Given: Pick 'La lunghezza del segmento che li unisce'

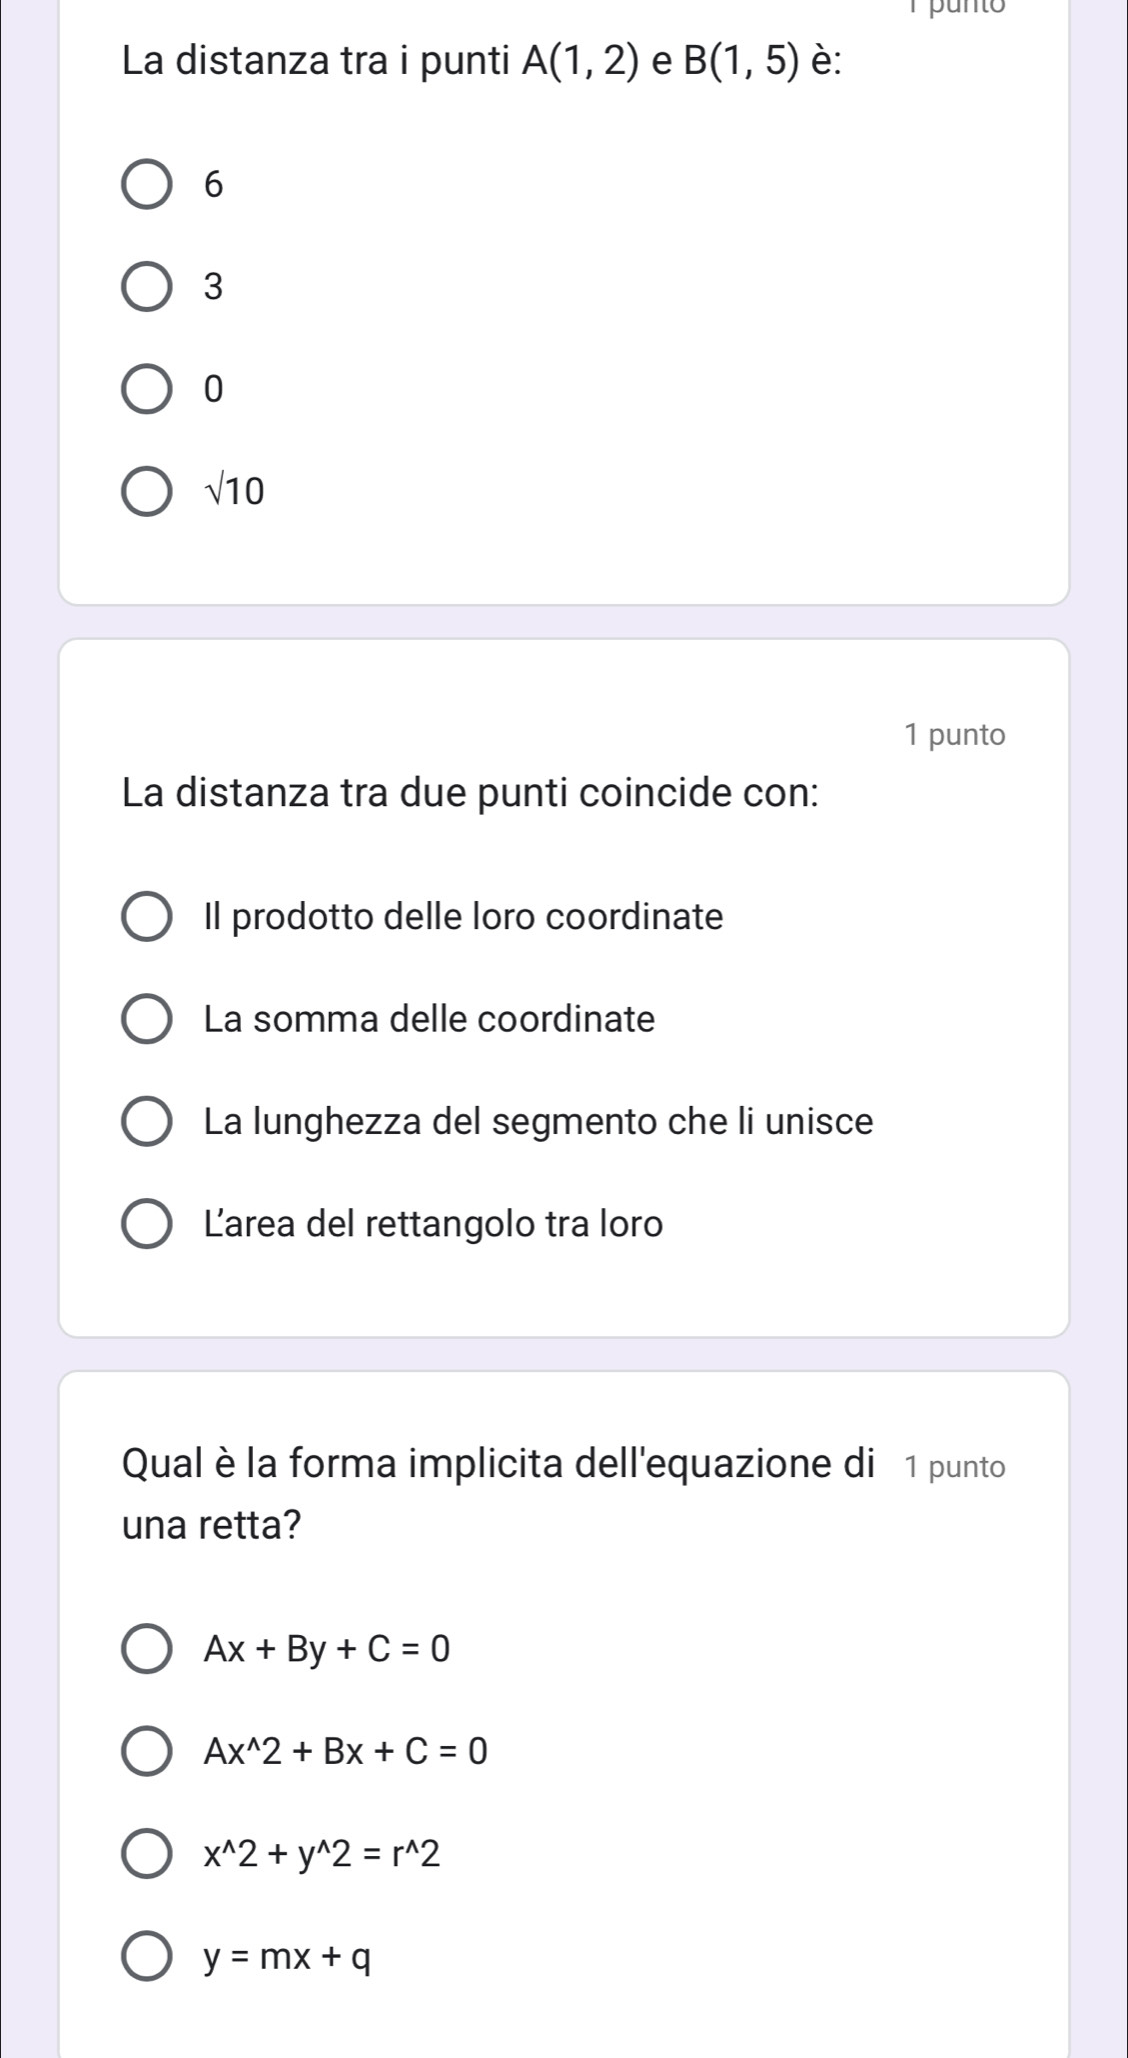Looking at the screenshot, I should 146,1122.
